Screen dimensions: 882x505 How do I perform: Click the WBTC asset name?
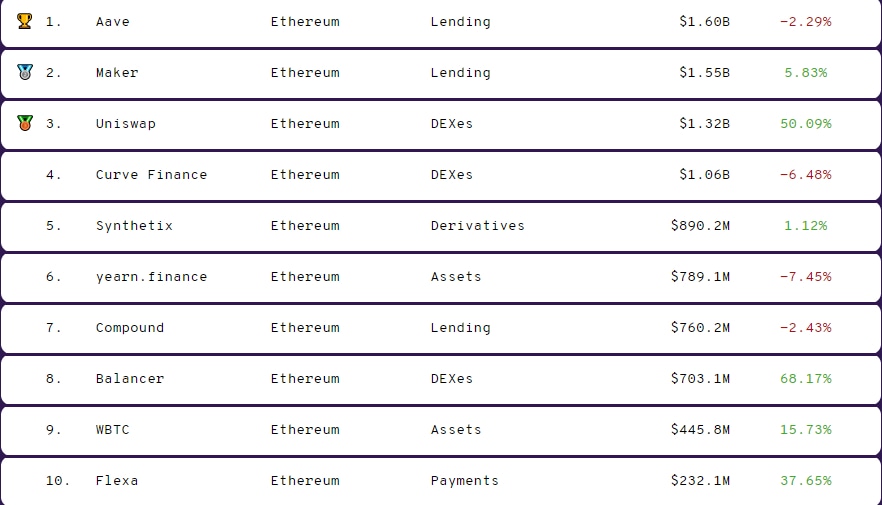point(113,430)
